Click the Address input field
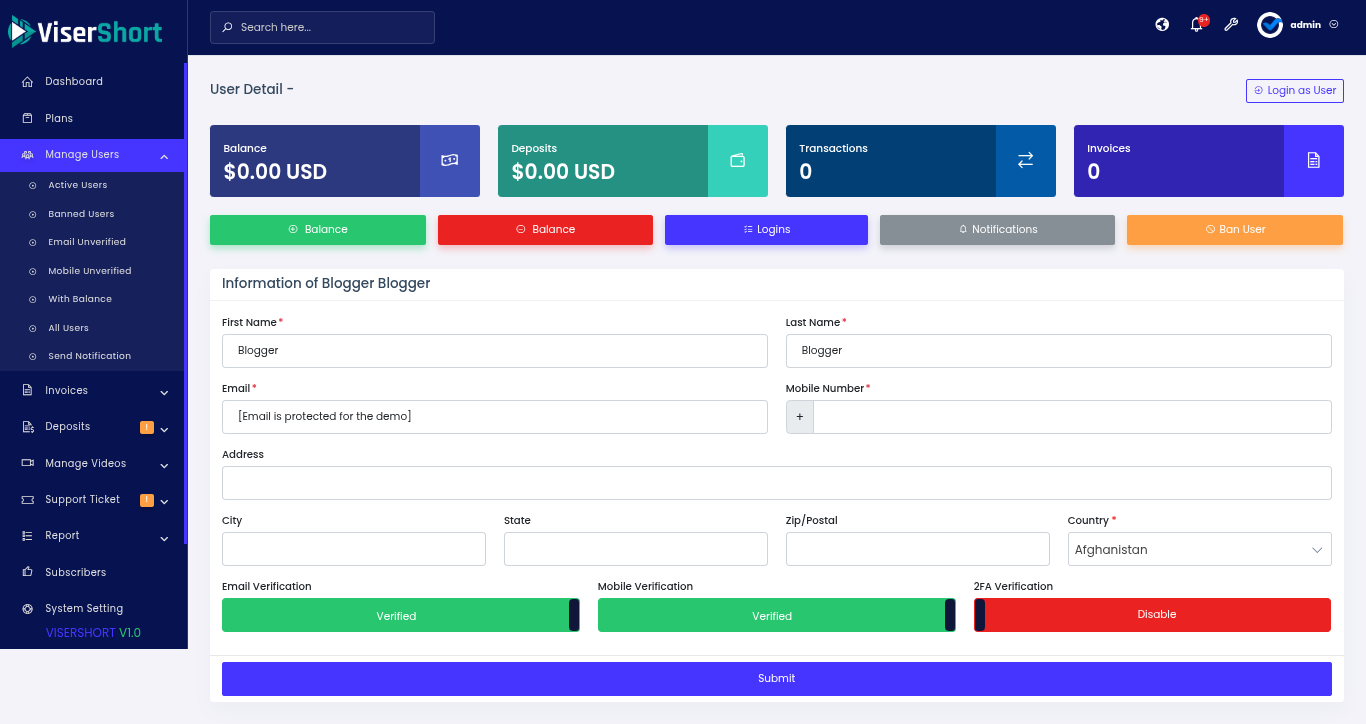1366x724 pixels. coord(776,483)
